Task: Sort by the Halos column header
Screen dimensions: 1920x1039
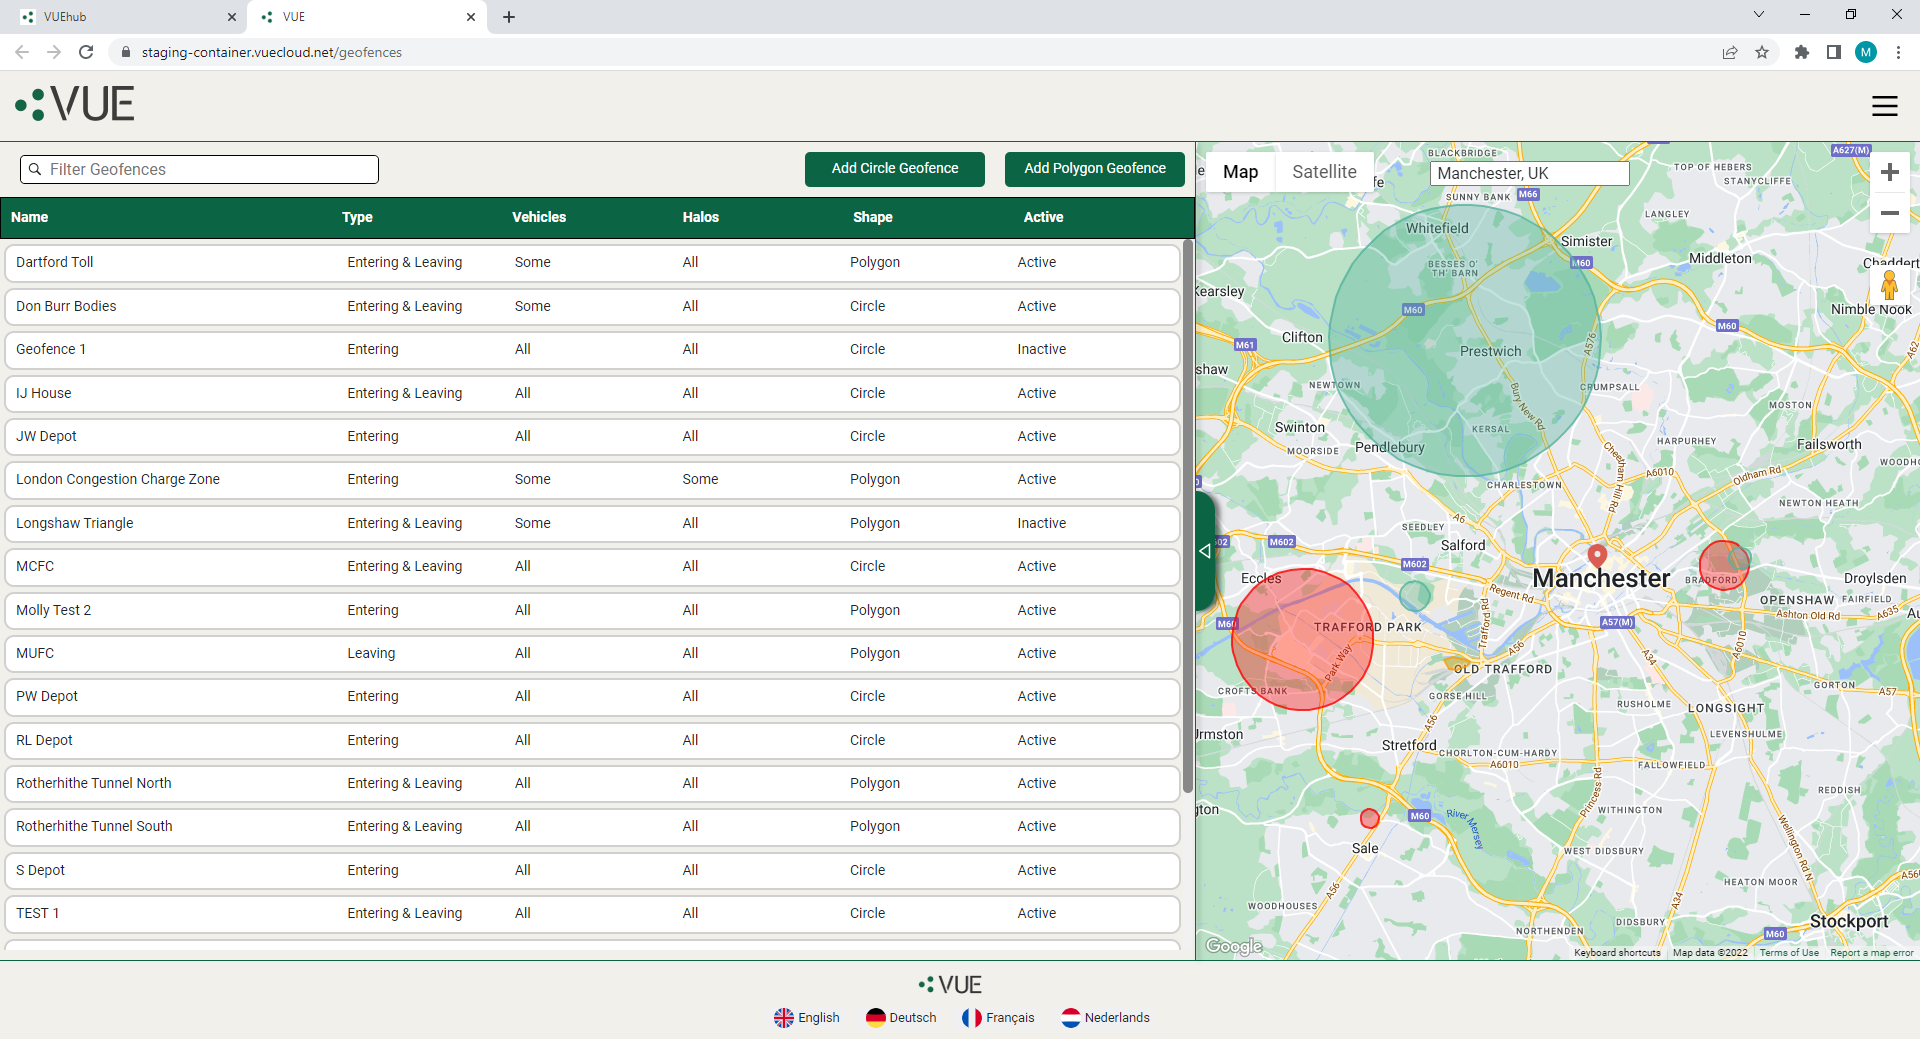Action: point(701,217)
